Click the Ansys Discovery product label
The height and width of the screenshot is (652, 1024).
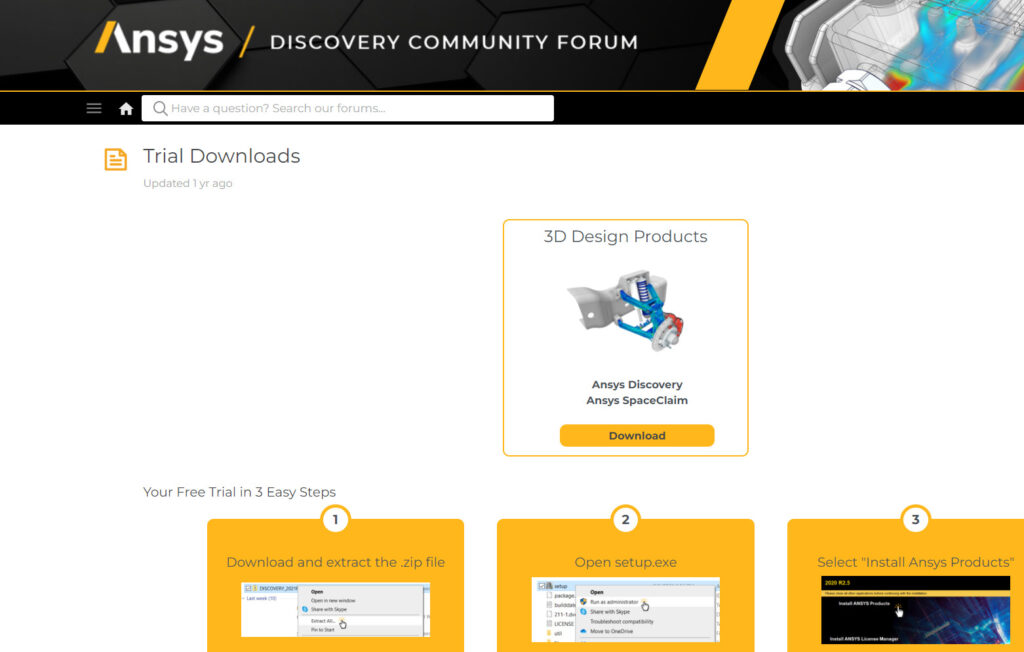click(637, 384)
